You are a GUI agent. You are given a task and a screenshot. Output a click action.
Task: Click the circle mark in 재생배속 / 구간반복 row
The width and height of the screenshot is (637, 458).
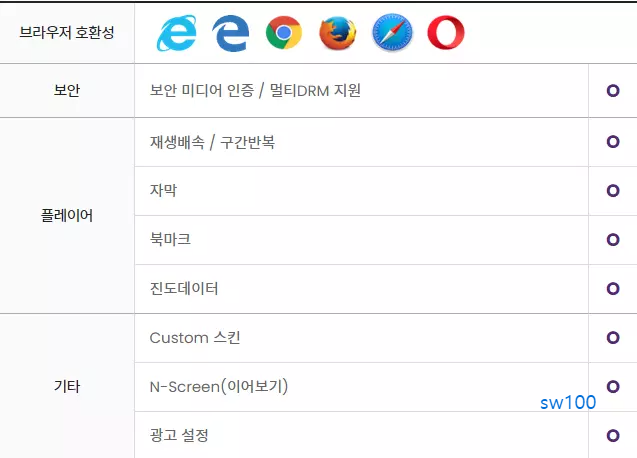(x=613, y=141)
